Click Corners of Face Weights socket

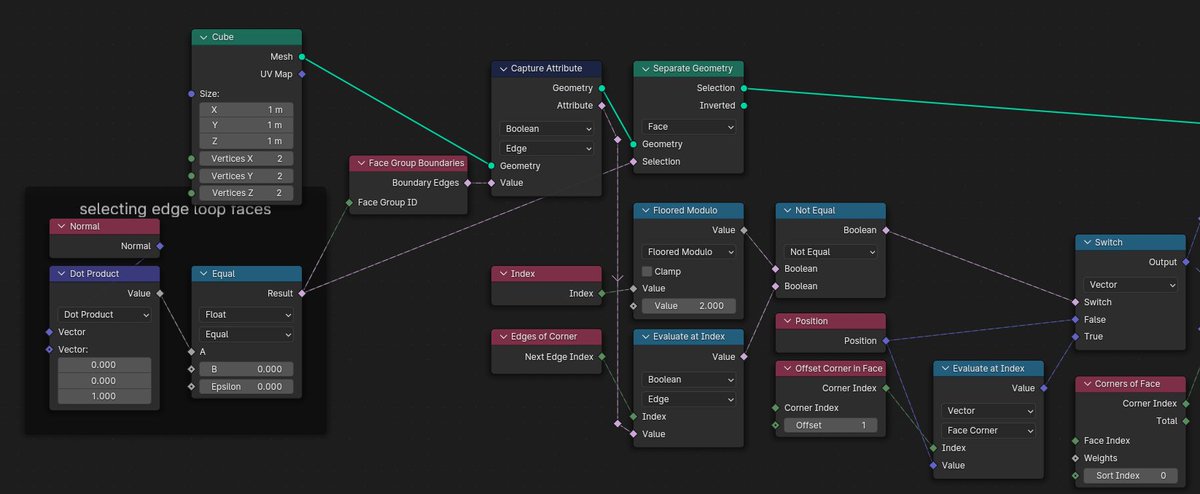1076,458
